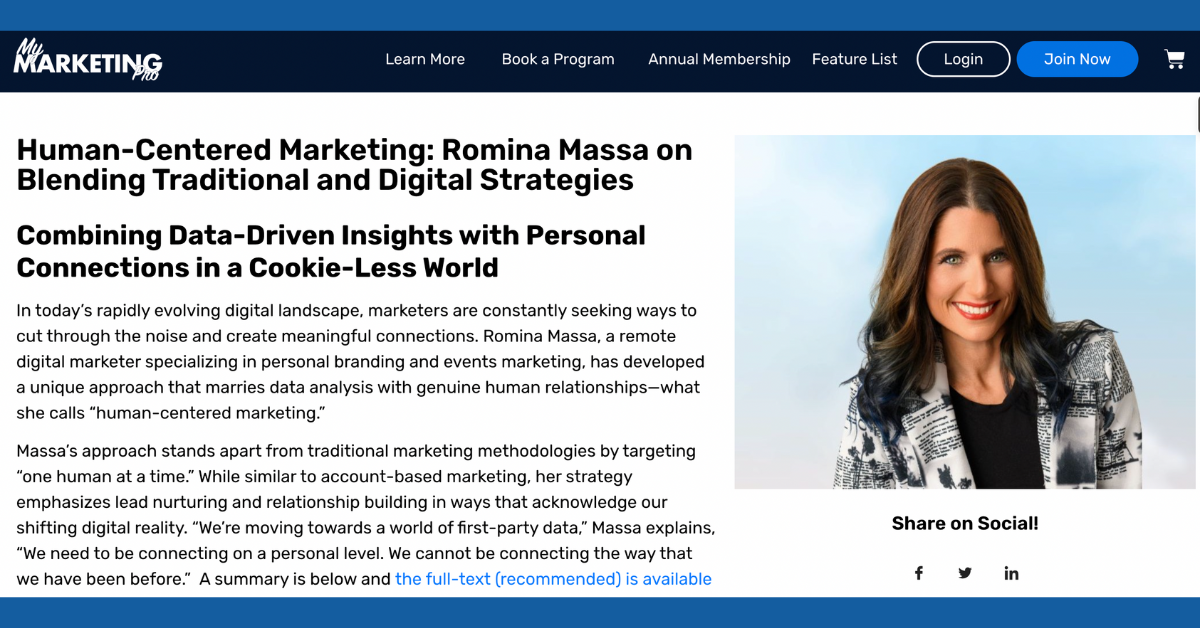
Task: Click the Login button
Action: 963,59
